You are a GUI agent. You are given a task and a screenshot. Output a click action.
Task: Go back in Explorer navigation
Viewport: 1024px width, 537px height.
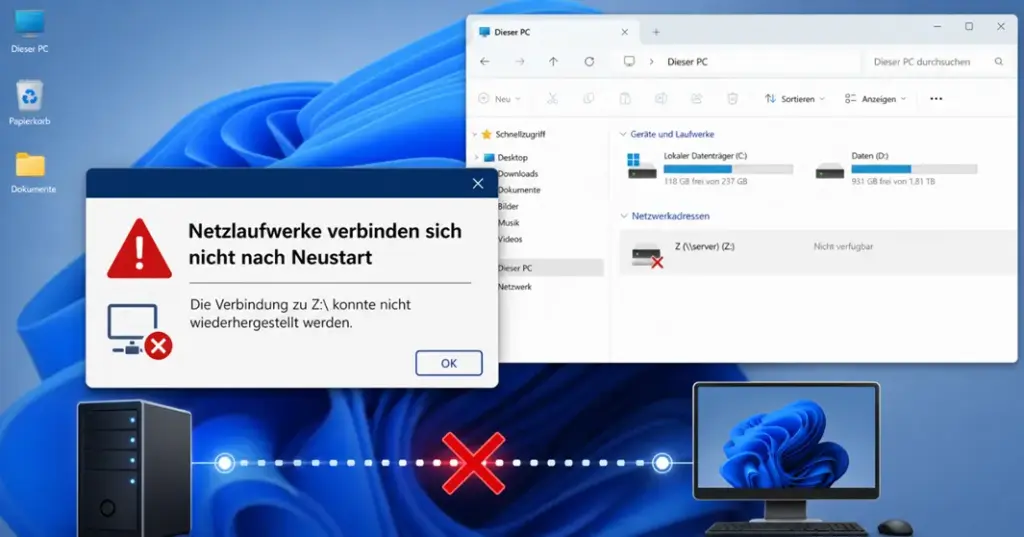pos(485,61)
